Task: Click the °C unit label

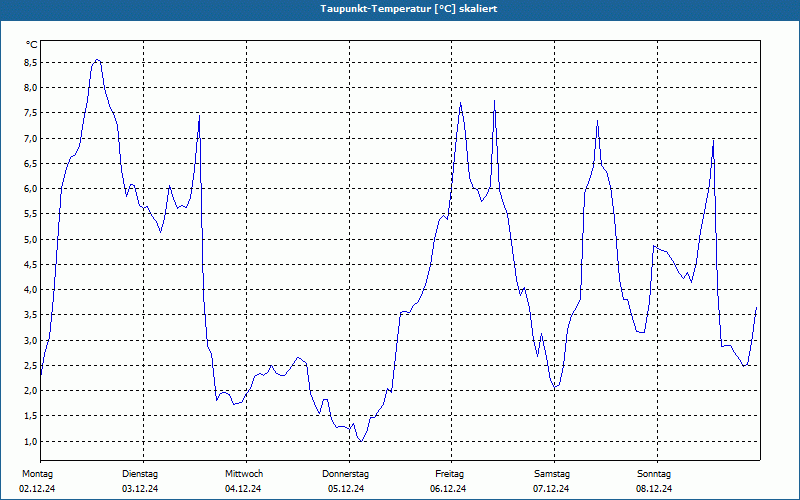Action: [x=32, y=45]
